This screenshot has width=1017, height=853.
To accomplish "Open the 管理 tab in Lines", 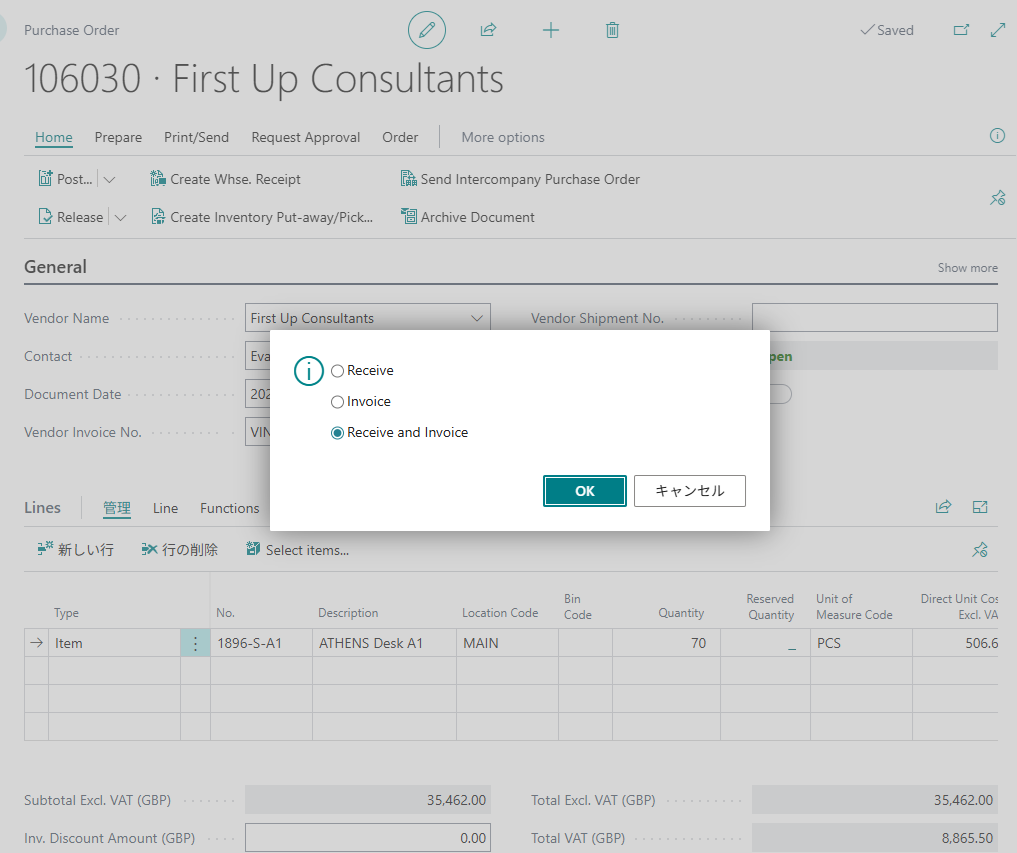I will tap(117, 508).
